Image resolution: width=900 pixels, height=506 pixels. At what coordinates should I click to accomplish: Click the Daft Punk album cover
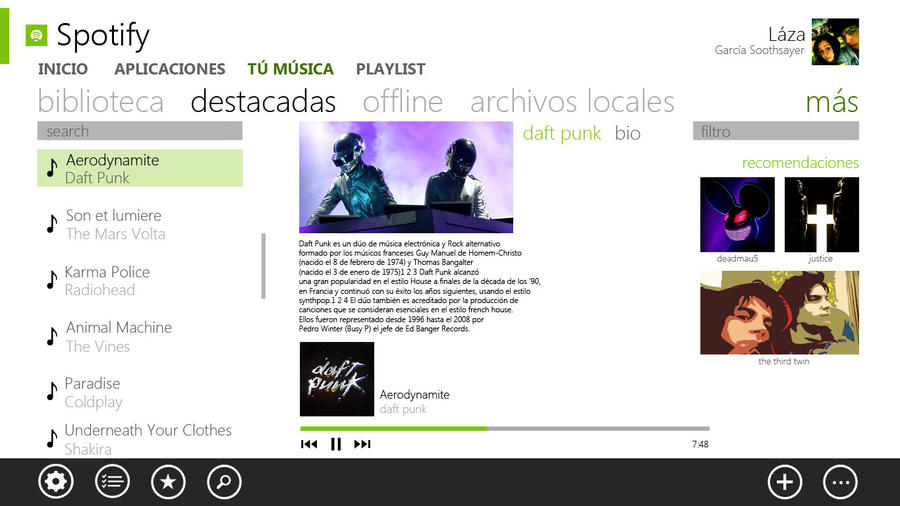tap(337, 379)
